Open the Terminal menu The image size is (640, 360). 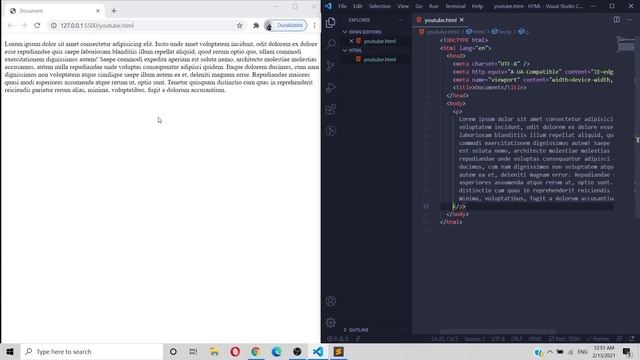[455, 6]
